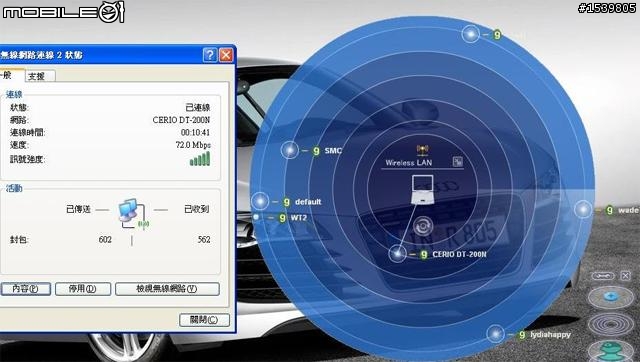Image resolution: width=640 pixels, height=362 pixels.
Task: Click the received packets count 562
Action: (204, 240)
